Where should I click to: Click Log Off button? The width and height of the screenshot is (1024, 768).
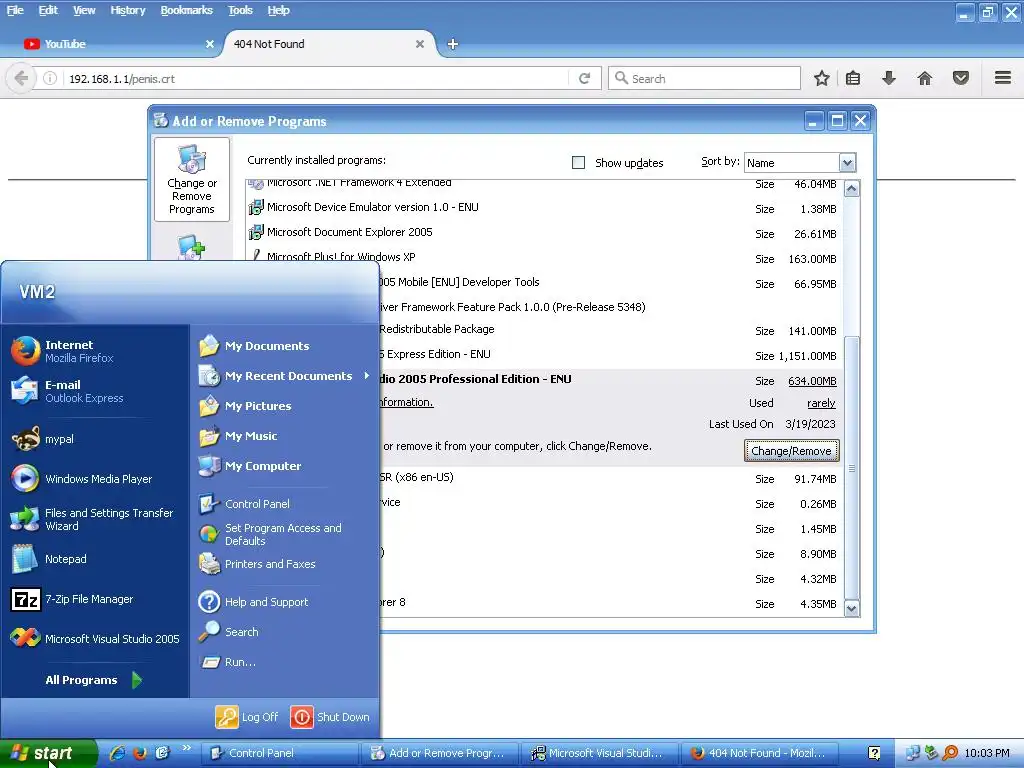[247, 717]
